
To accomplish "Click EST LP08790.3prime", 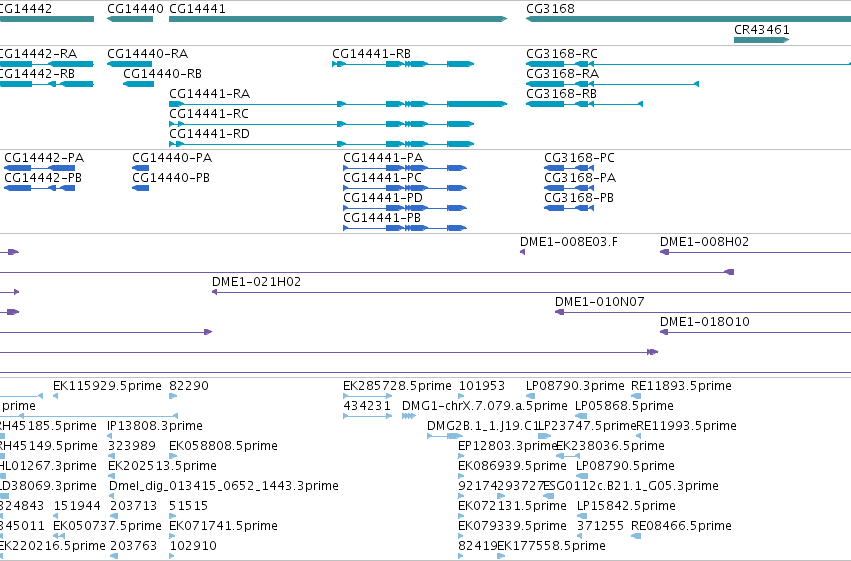I will coord(575,386).
